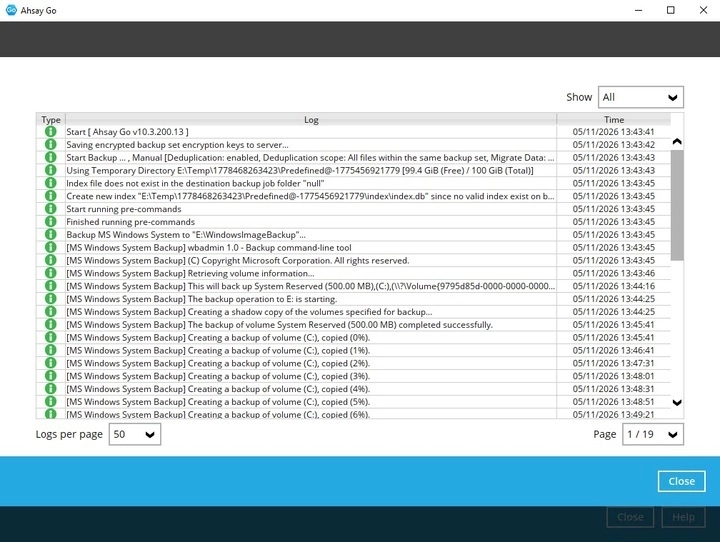
Task: Click the info icon for "Retrieving volume information" row
Action: click(51, 273)
